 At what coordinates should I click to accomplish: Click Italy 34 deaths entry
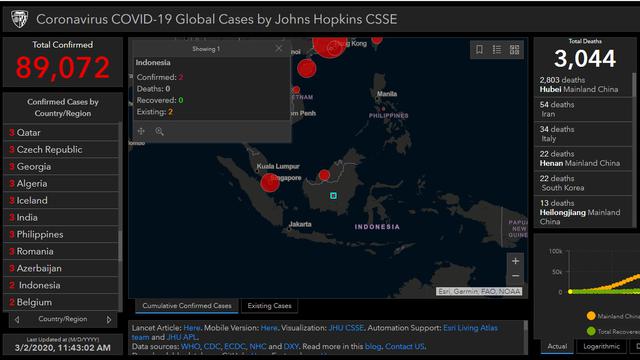click(583, 134)
